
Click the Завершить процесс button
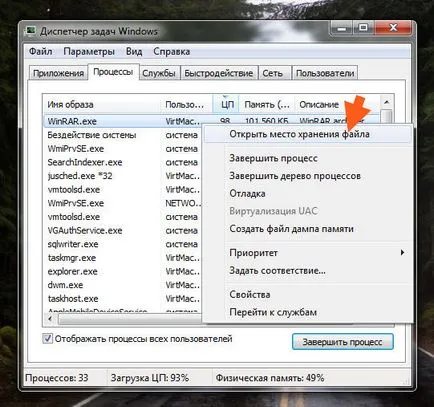point(342,342)
